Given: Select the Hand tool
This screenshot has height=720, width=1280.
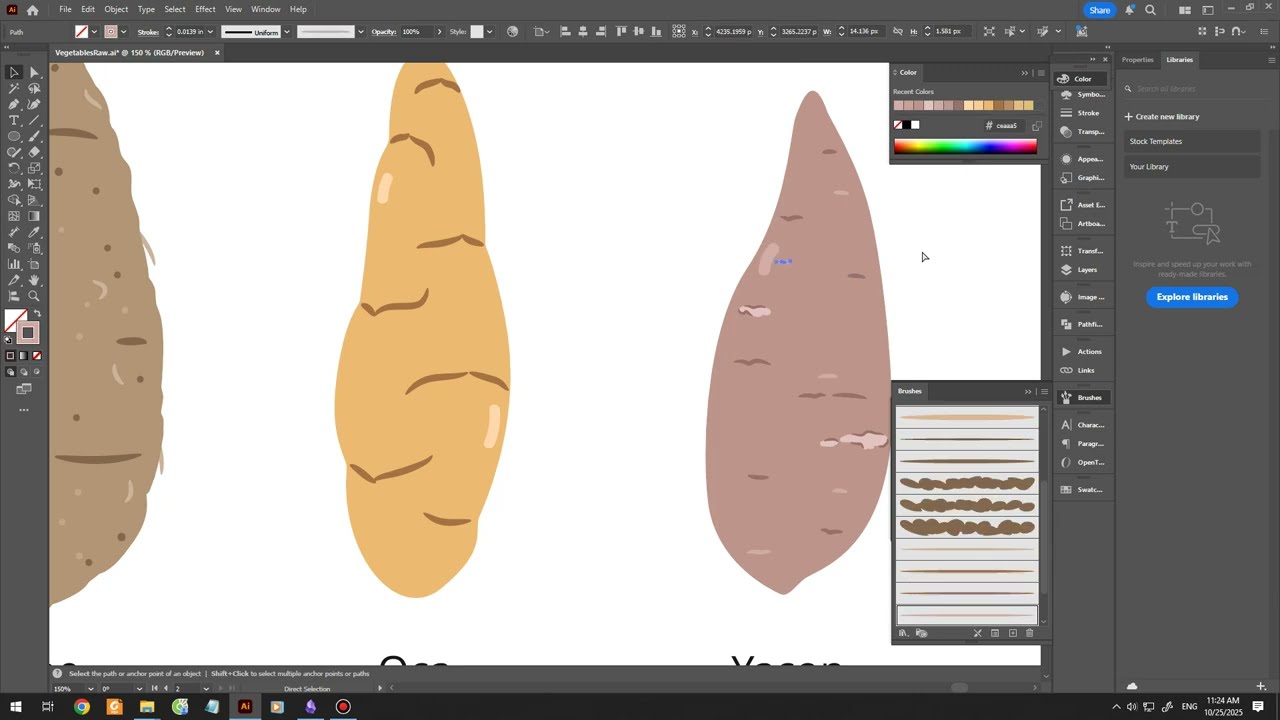Looking at the screenshot, I should coord(34,280).
